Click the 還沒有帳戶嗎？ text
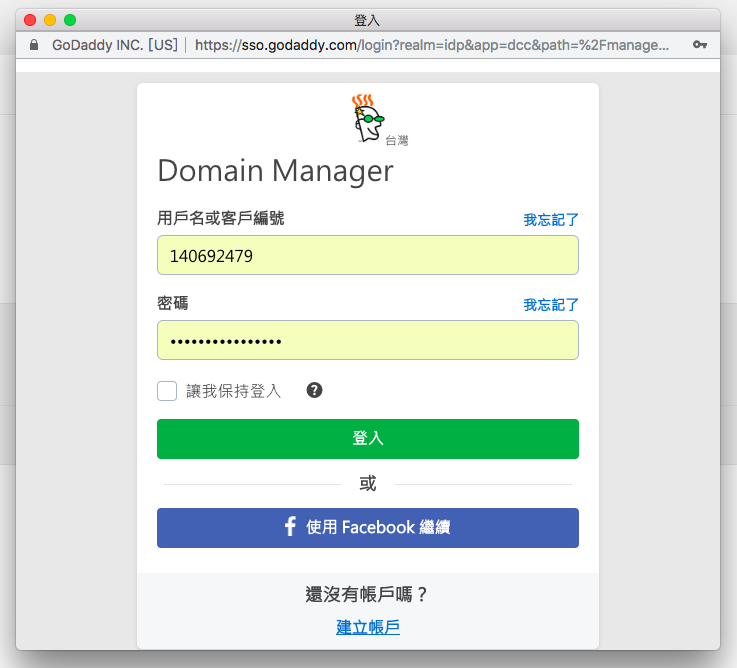The width and height of the screenshot is (737, 668). pos(367,594)
